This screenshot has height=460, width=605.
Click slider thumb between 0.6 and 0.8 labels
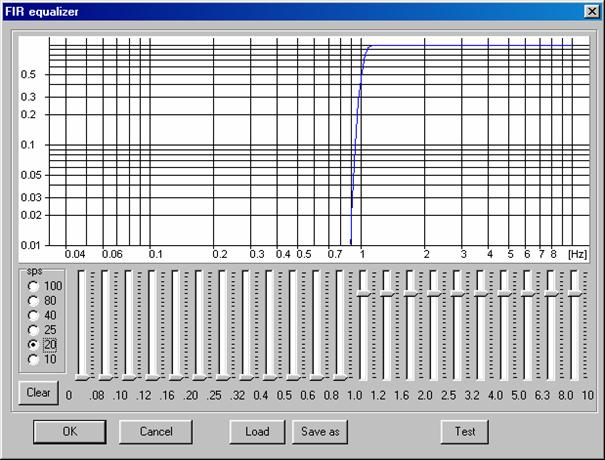(317, 377)
